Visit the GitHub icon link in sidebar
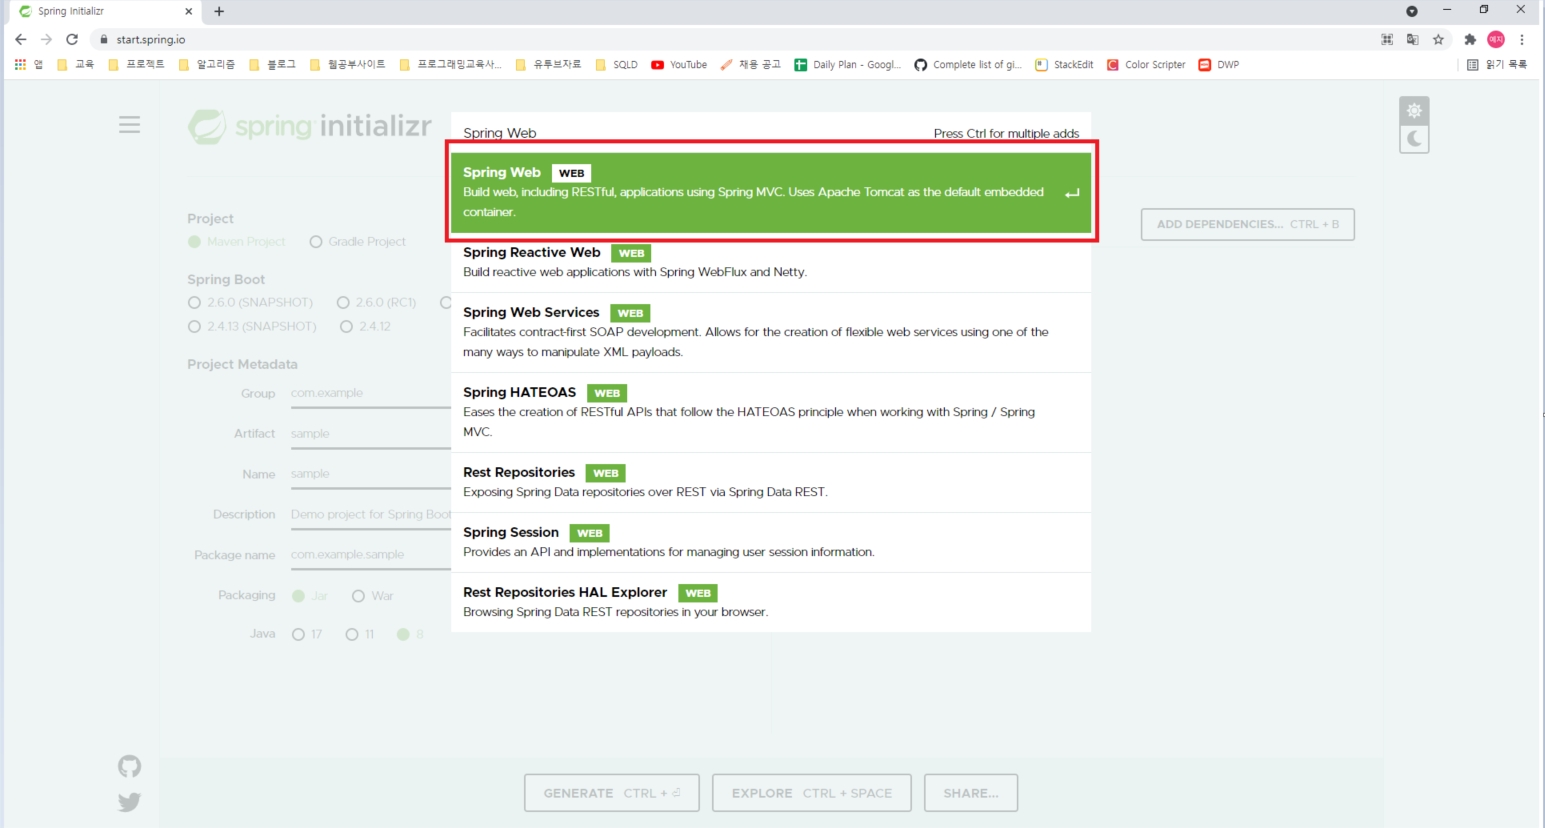 coord(129,766)
